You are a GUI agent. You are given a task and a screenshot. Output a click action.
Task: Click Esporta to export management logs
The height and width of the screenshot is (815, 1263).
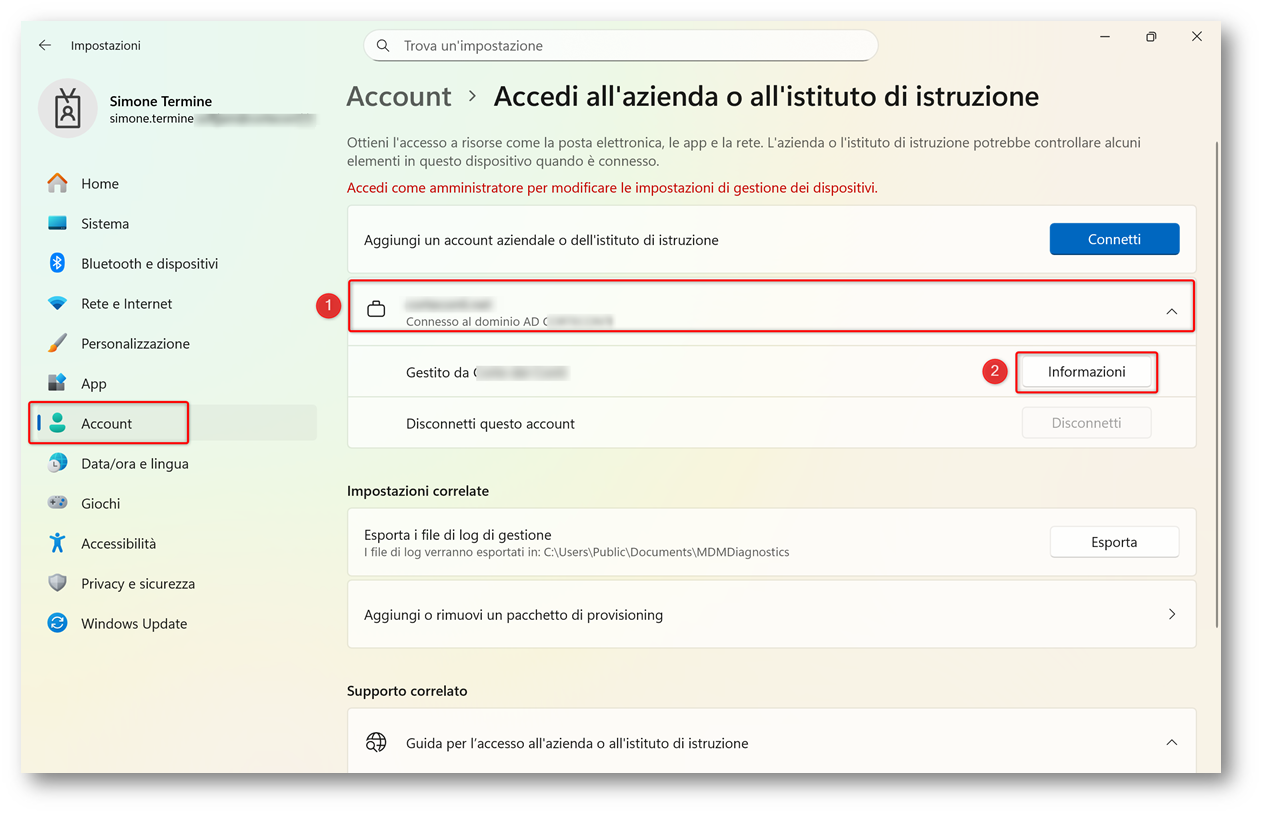[x=1114, y=542]
